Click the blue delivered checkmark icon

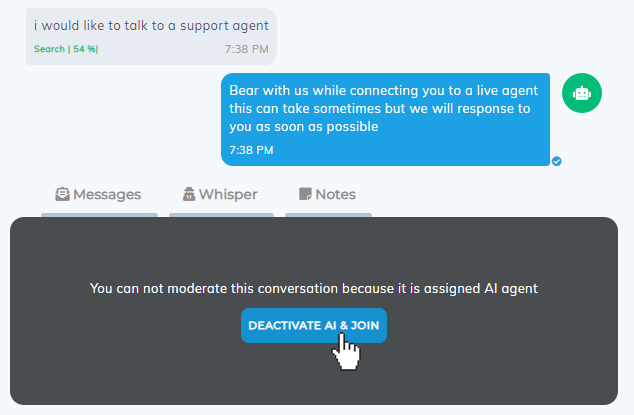click(x=556, y=161)
